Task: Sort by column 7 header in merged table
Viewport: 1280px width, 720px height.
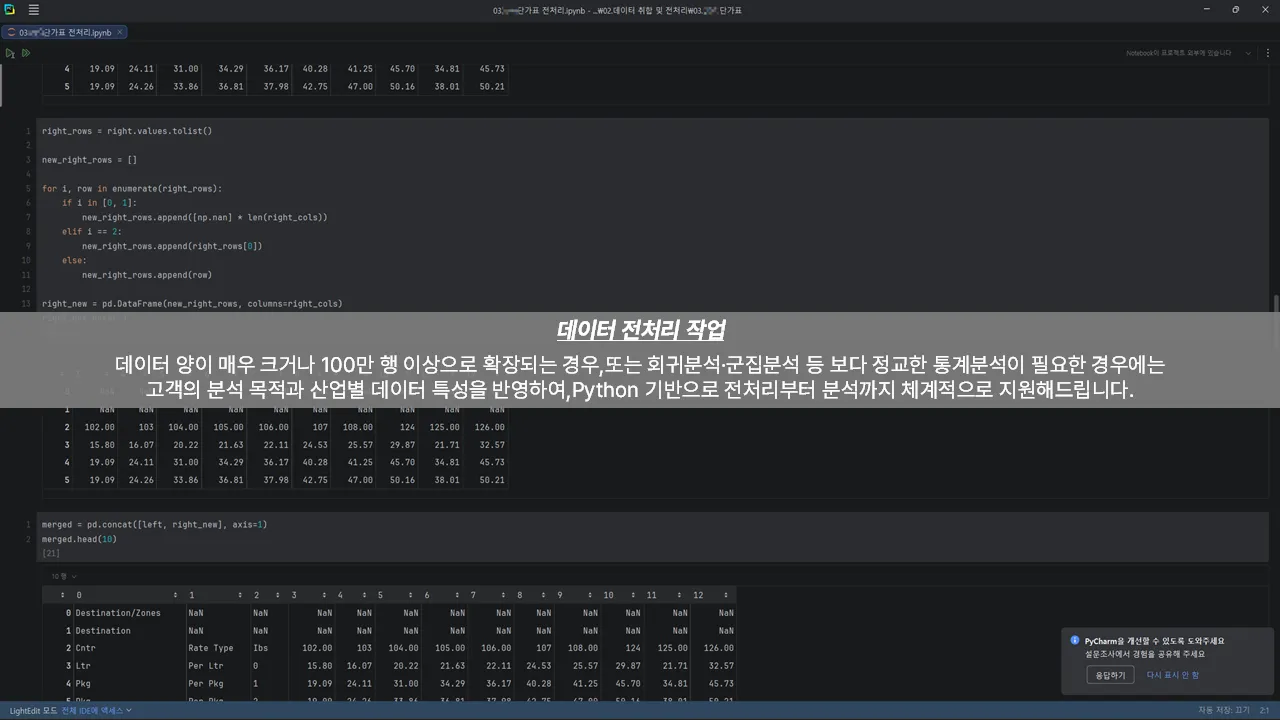Action: pyautogui.click(x=490, y=595)
